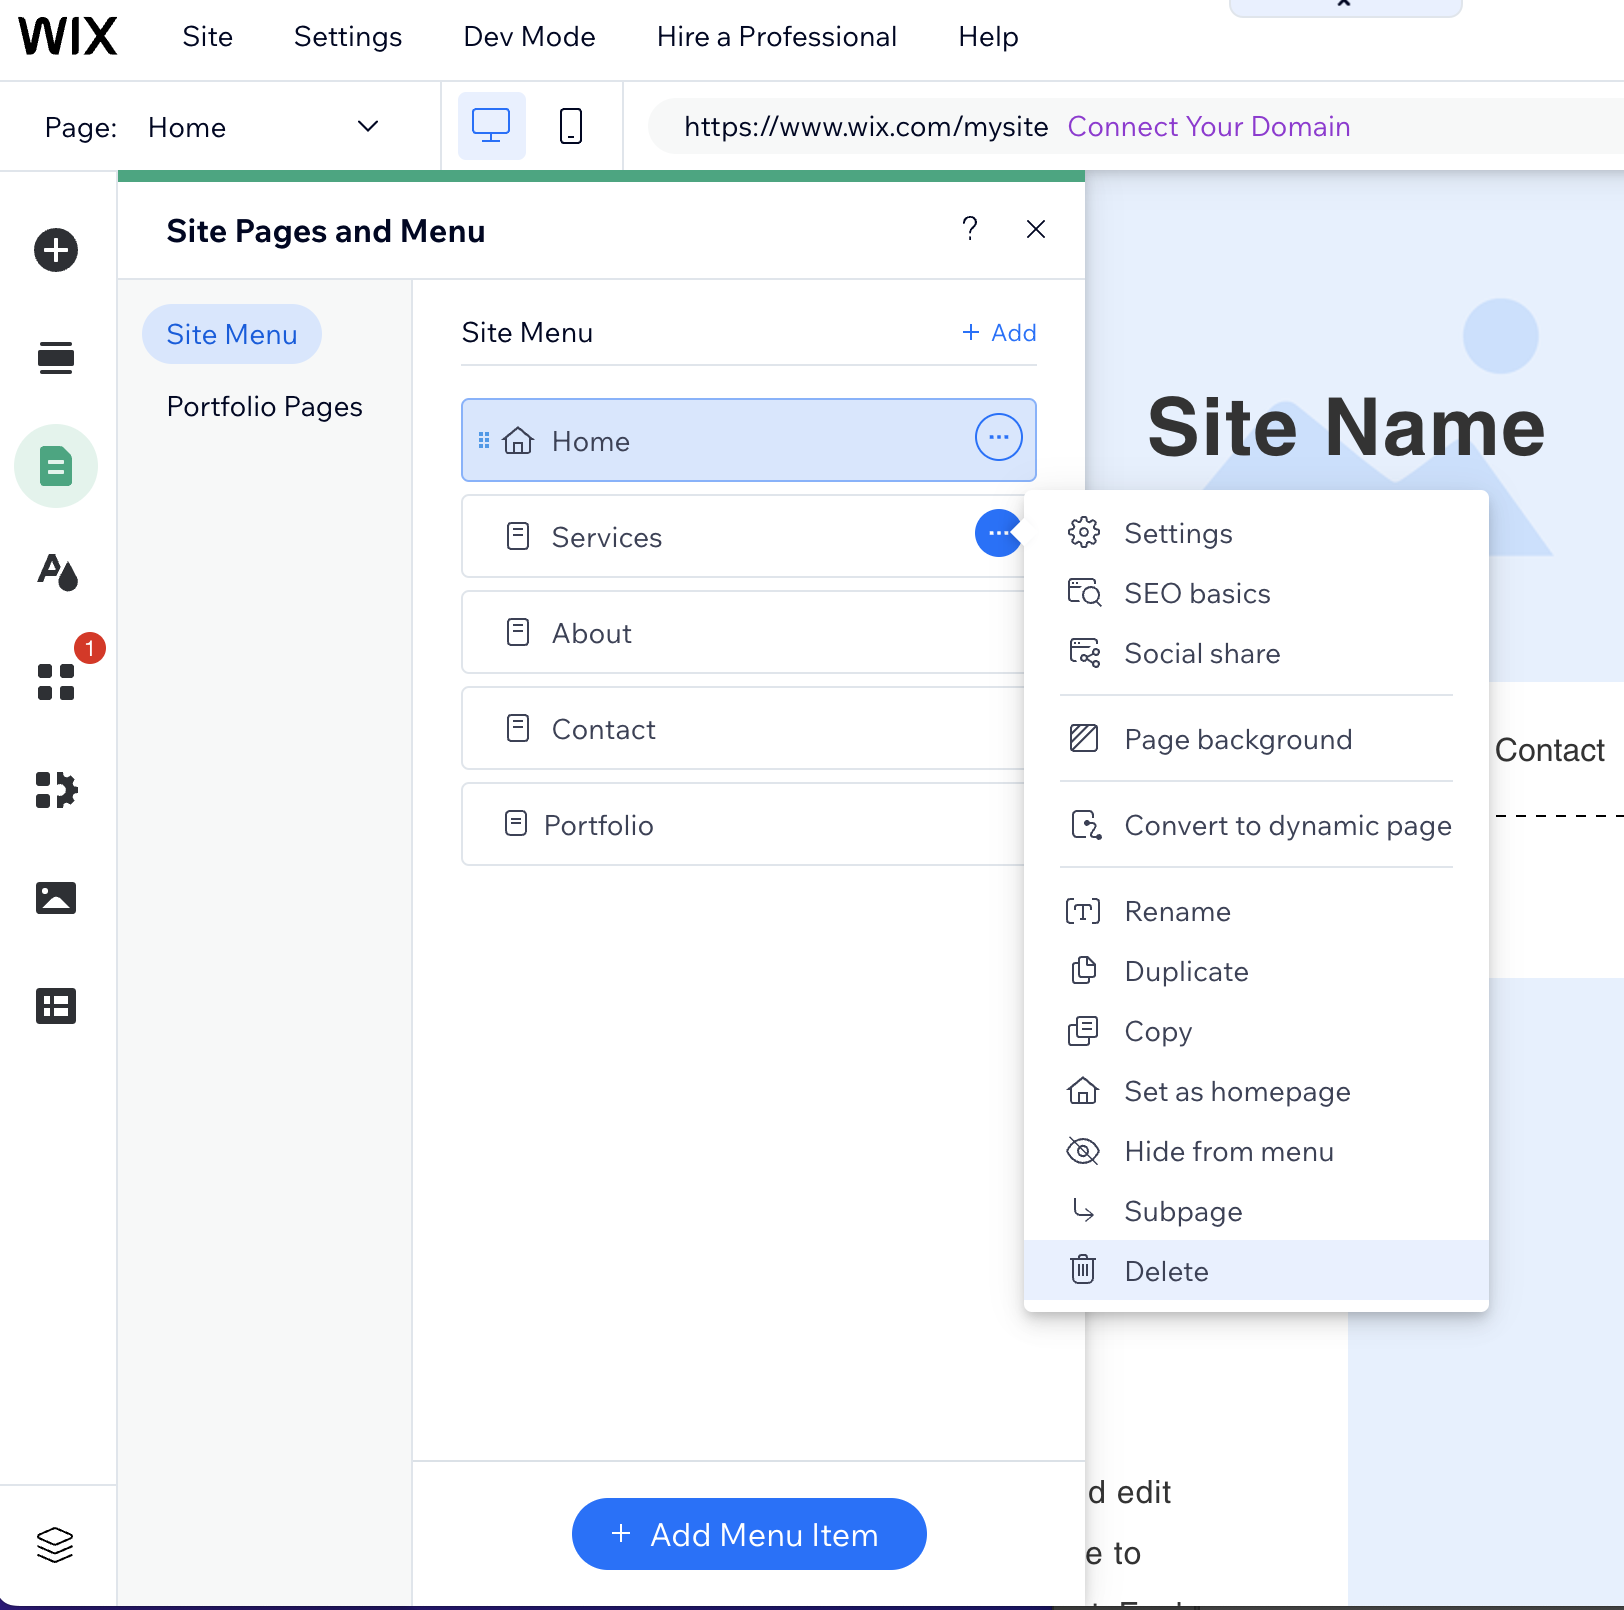Viewport: 1624px width, 1610px height.
Task: Open the Add Apps icon with notification badge
Action: (x=56, y=682)
